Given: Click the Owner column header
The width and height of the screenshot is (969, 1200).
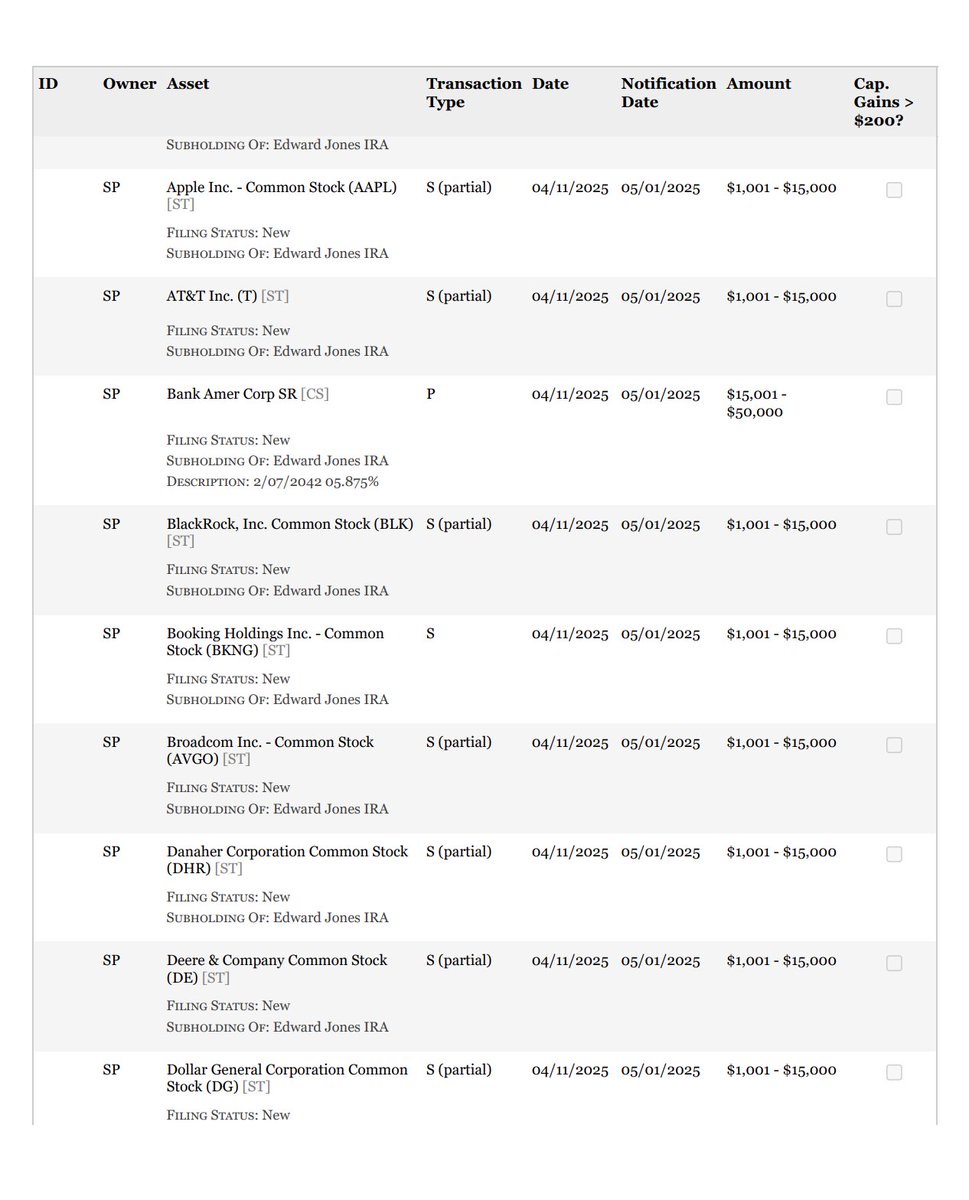Looking at the screenshot, I should (129, 84).
